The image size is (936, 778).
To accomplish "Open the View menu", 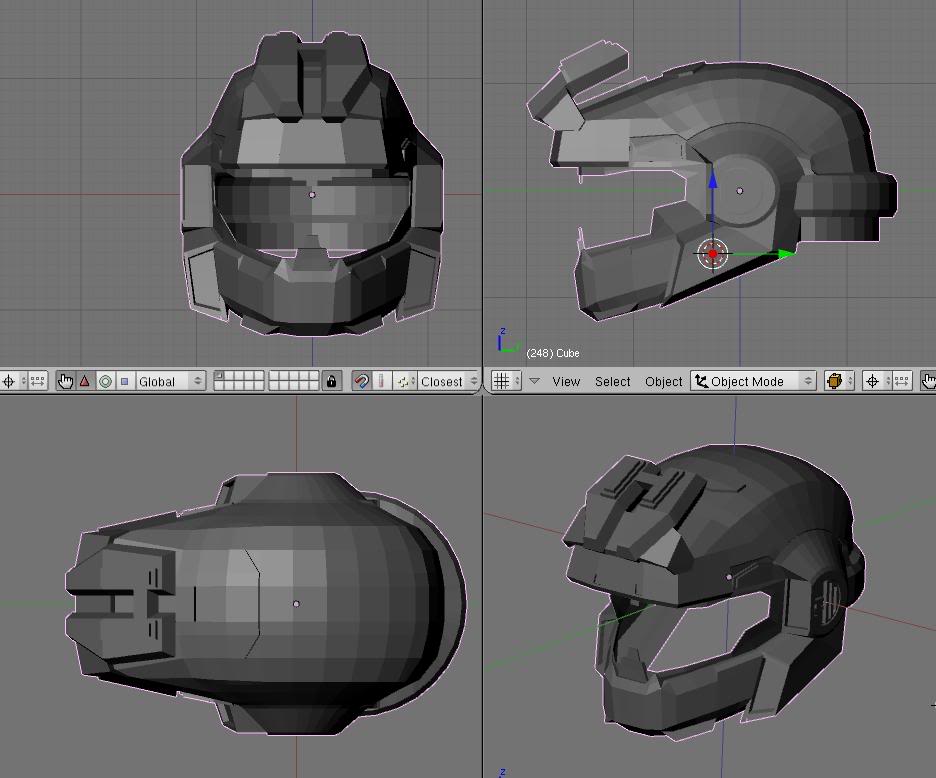I will 566,381.
